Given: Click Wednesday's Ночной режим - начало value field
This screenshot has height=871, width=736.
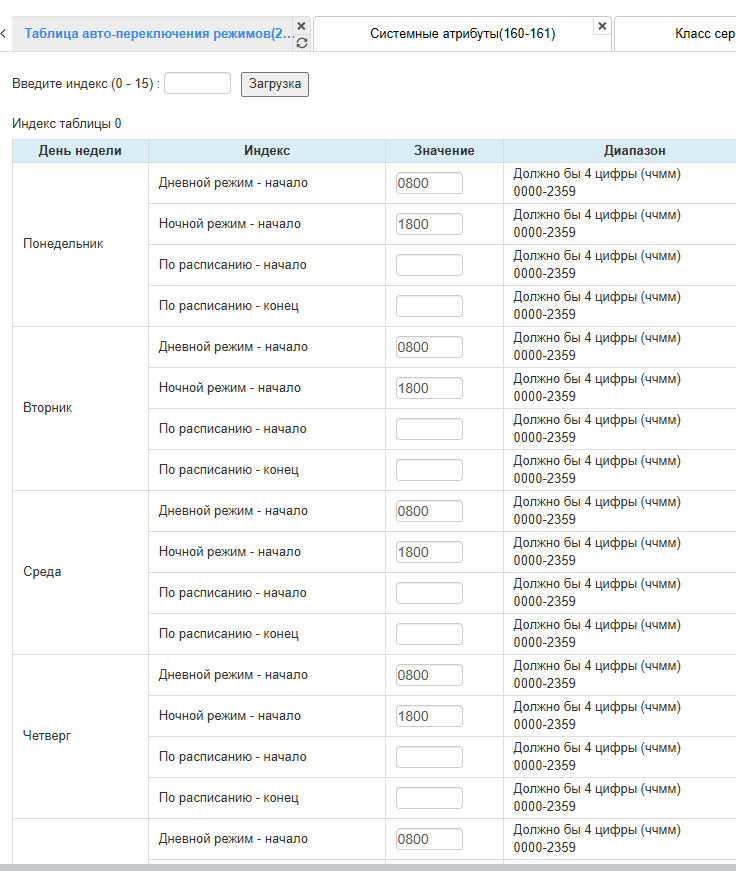Looking at the screenshot, I should (x=429, y=552).
